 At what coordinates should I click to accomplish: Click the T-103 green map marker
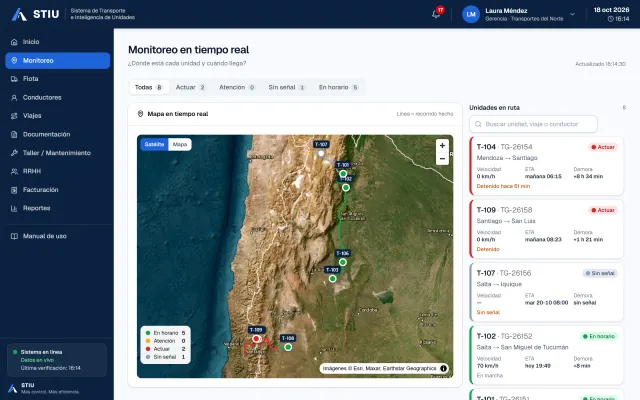click(333, 279)
